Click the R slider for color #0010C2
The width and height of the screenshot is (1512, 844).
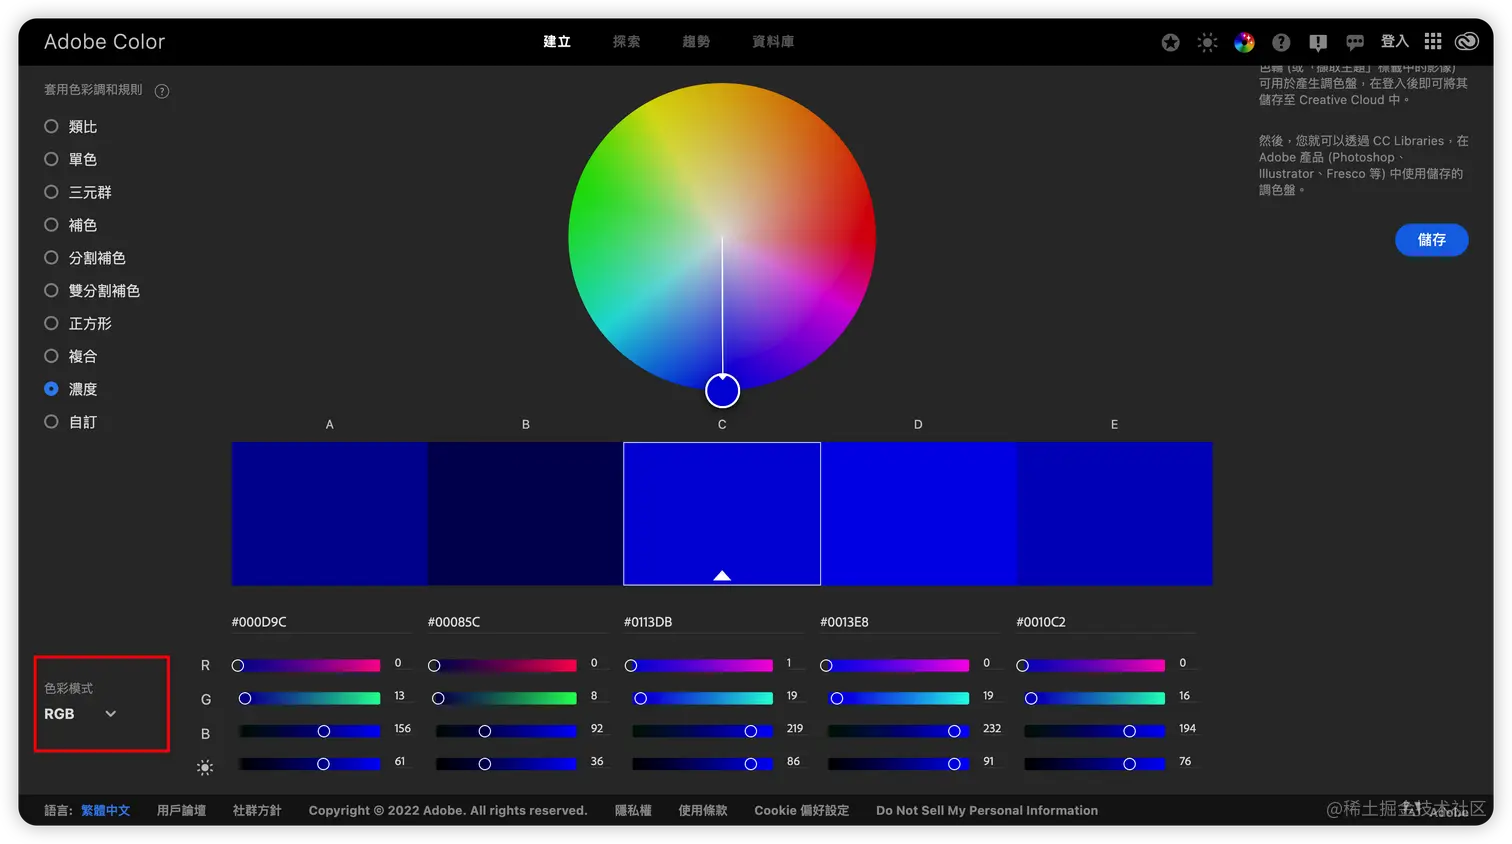click(x=1093, y=665)
